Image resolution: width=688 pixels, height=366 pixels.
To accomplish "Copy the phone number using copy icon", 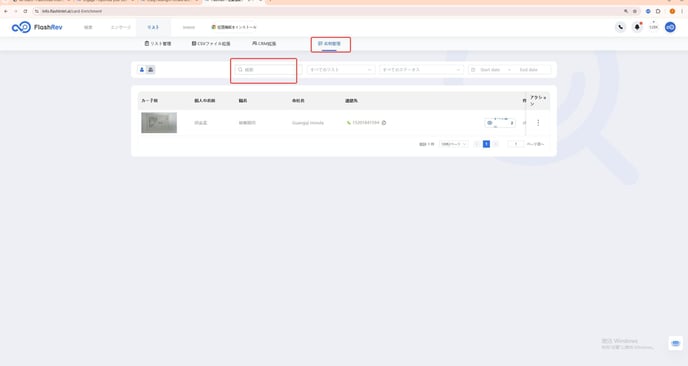I will (384, 123).
